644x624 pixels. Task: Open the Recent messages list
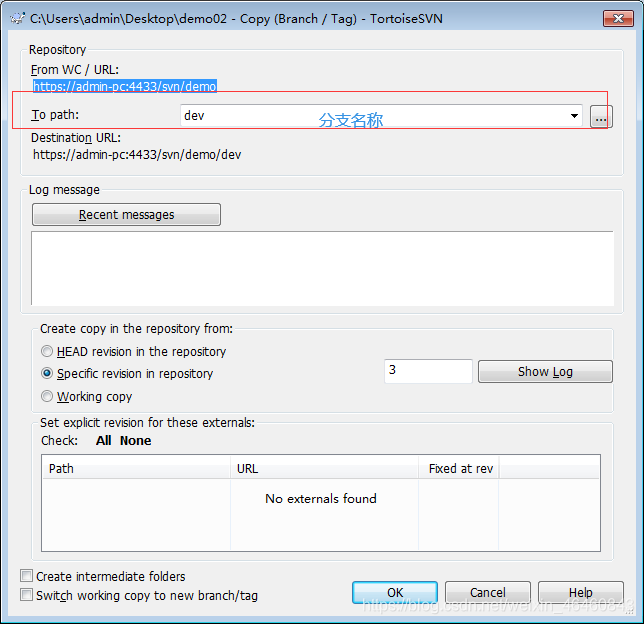(x=126, y=214)
